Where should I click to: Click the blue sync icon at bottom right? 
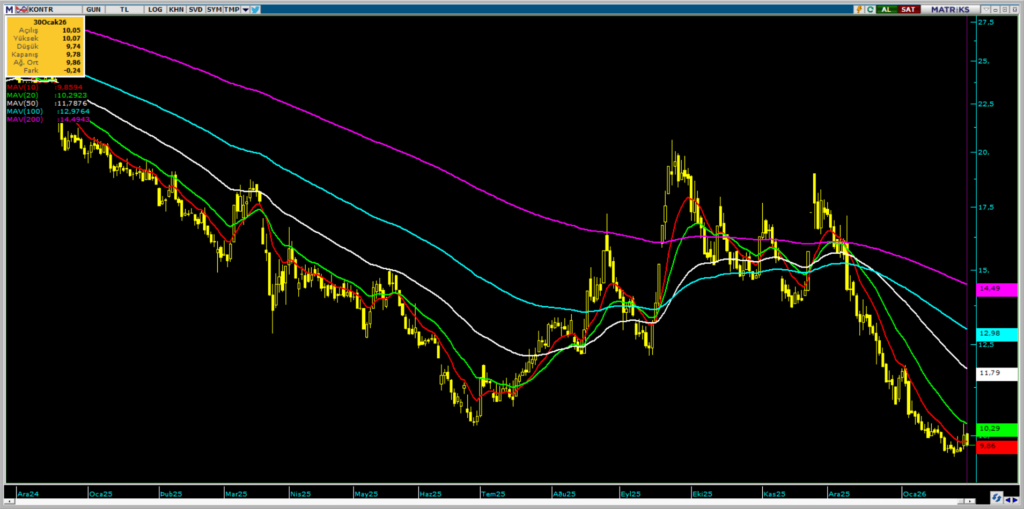(996, 497)
